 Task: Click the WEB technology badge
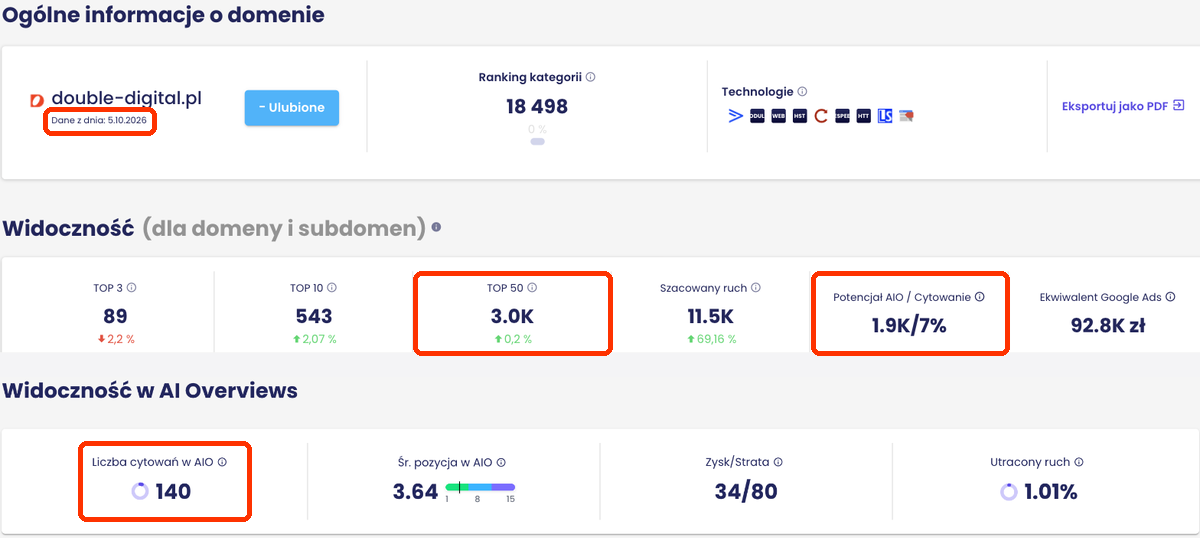point(778,116)
